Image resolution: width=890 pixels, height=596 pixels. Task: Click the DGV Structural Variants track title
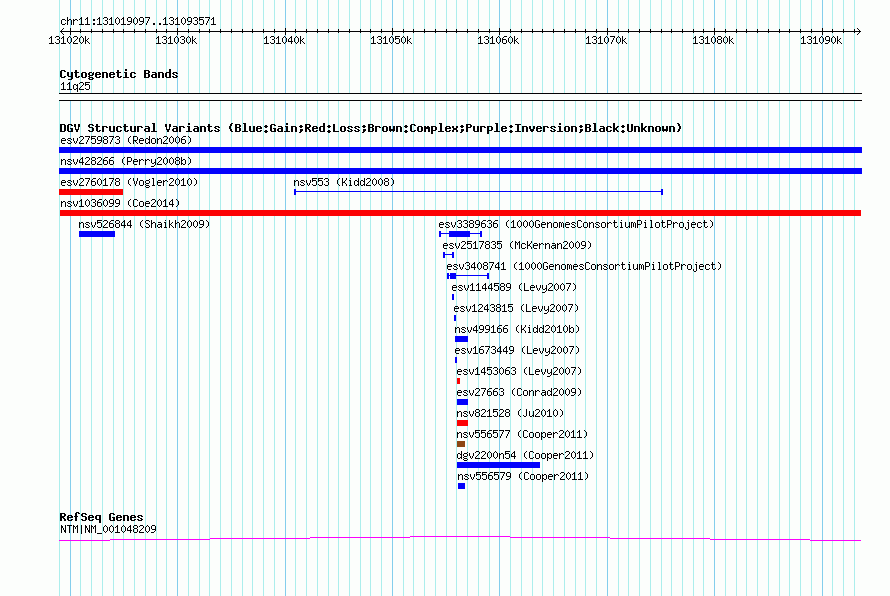pyautogui.click(x=371, y=128)
